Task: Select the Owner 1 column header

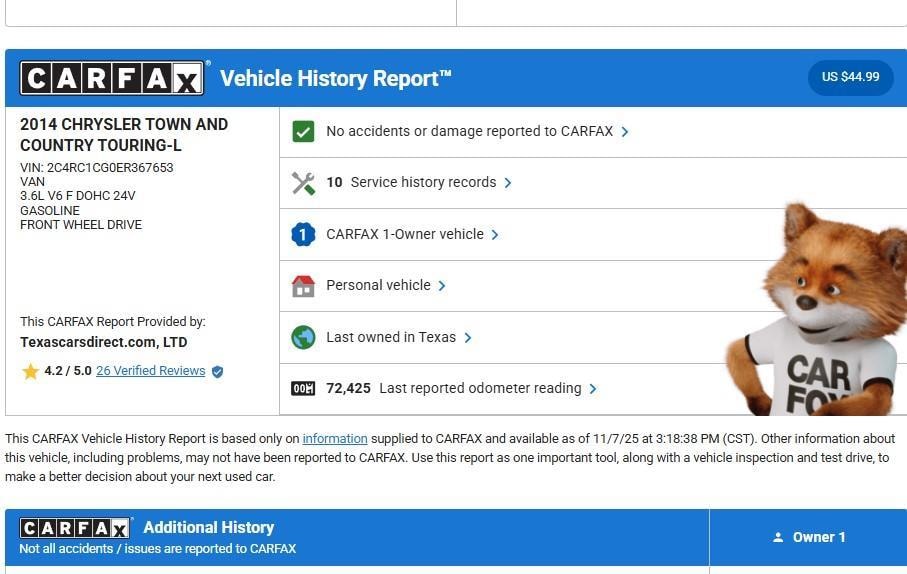Action: tap(808, 537)
